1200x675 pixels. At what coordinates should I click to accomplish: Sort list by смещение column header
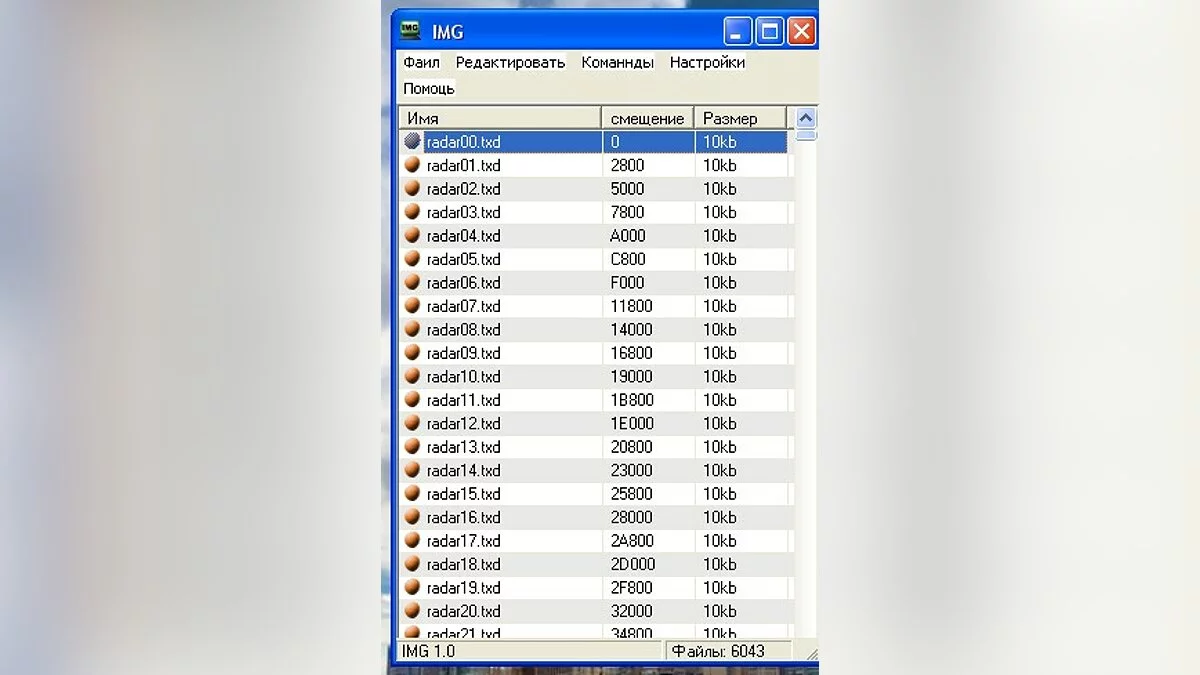[647, 118]
